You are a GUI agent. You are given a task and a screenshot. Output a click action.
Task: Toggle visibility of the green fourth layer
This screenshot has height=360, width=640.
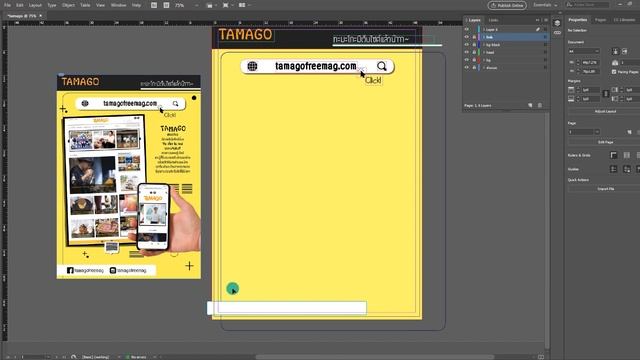coord(467,52)
